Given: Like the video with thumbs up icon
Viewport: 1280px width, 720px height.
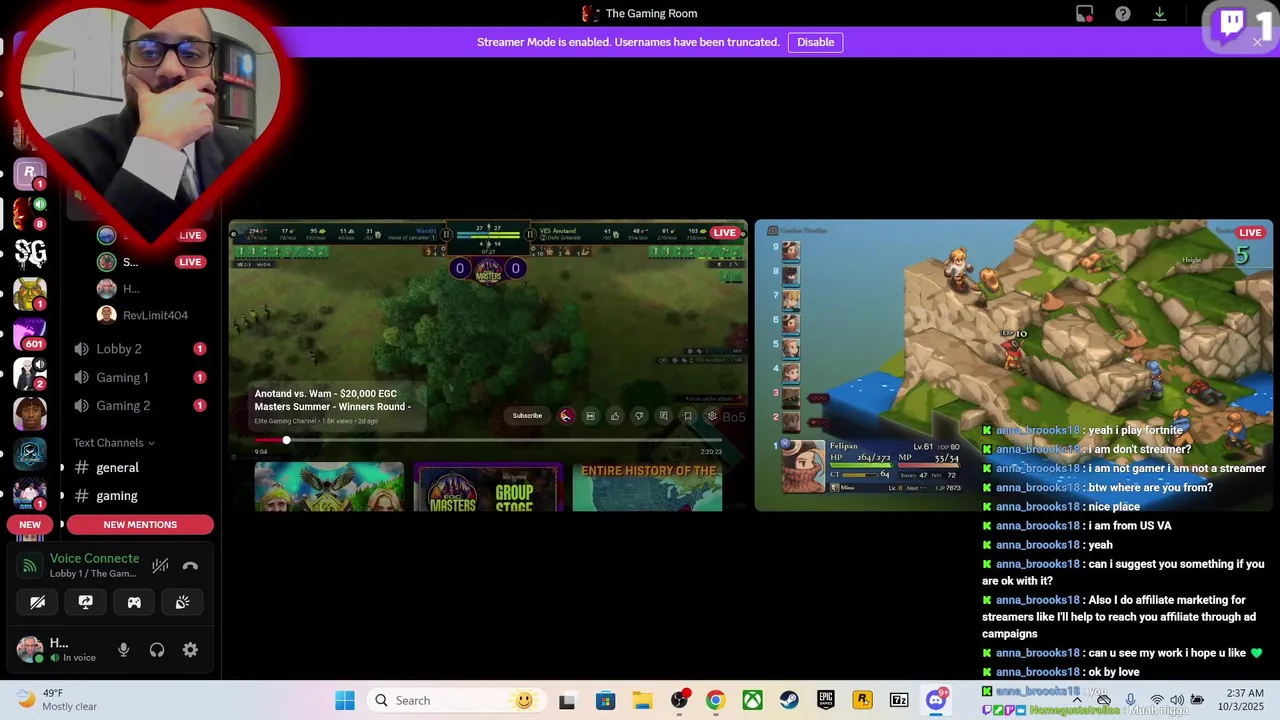Looking at the screenshot, I should (615, 416).
